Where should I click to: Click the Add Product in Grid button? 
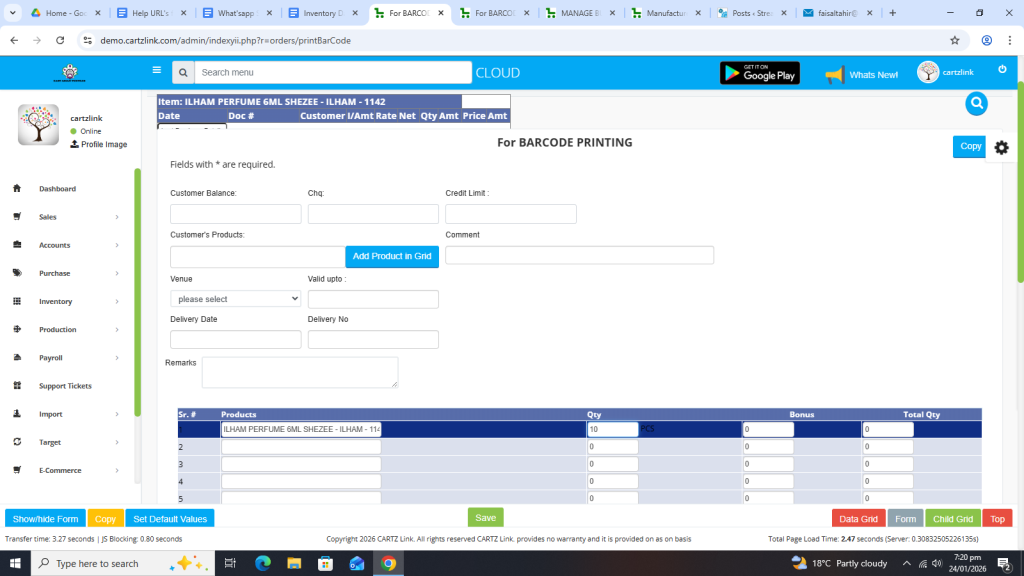point(392,257)
